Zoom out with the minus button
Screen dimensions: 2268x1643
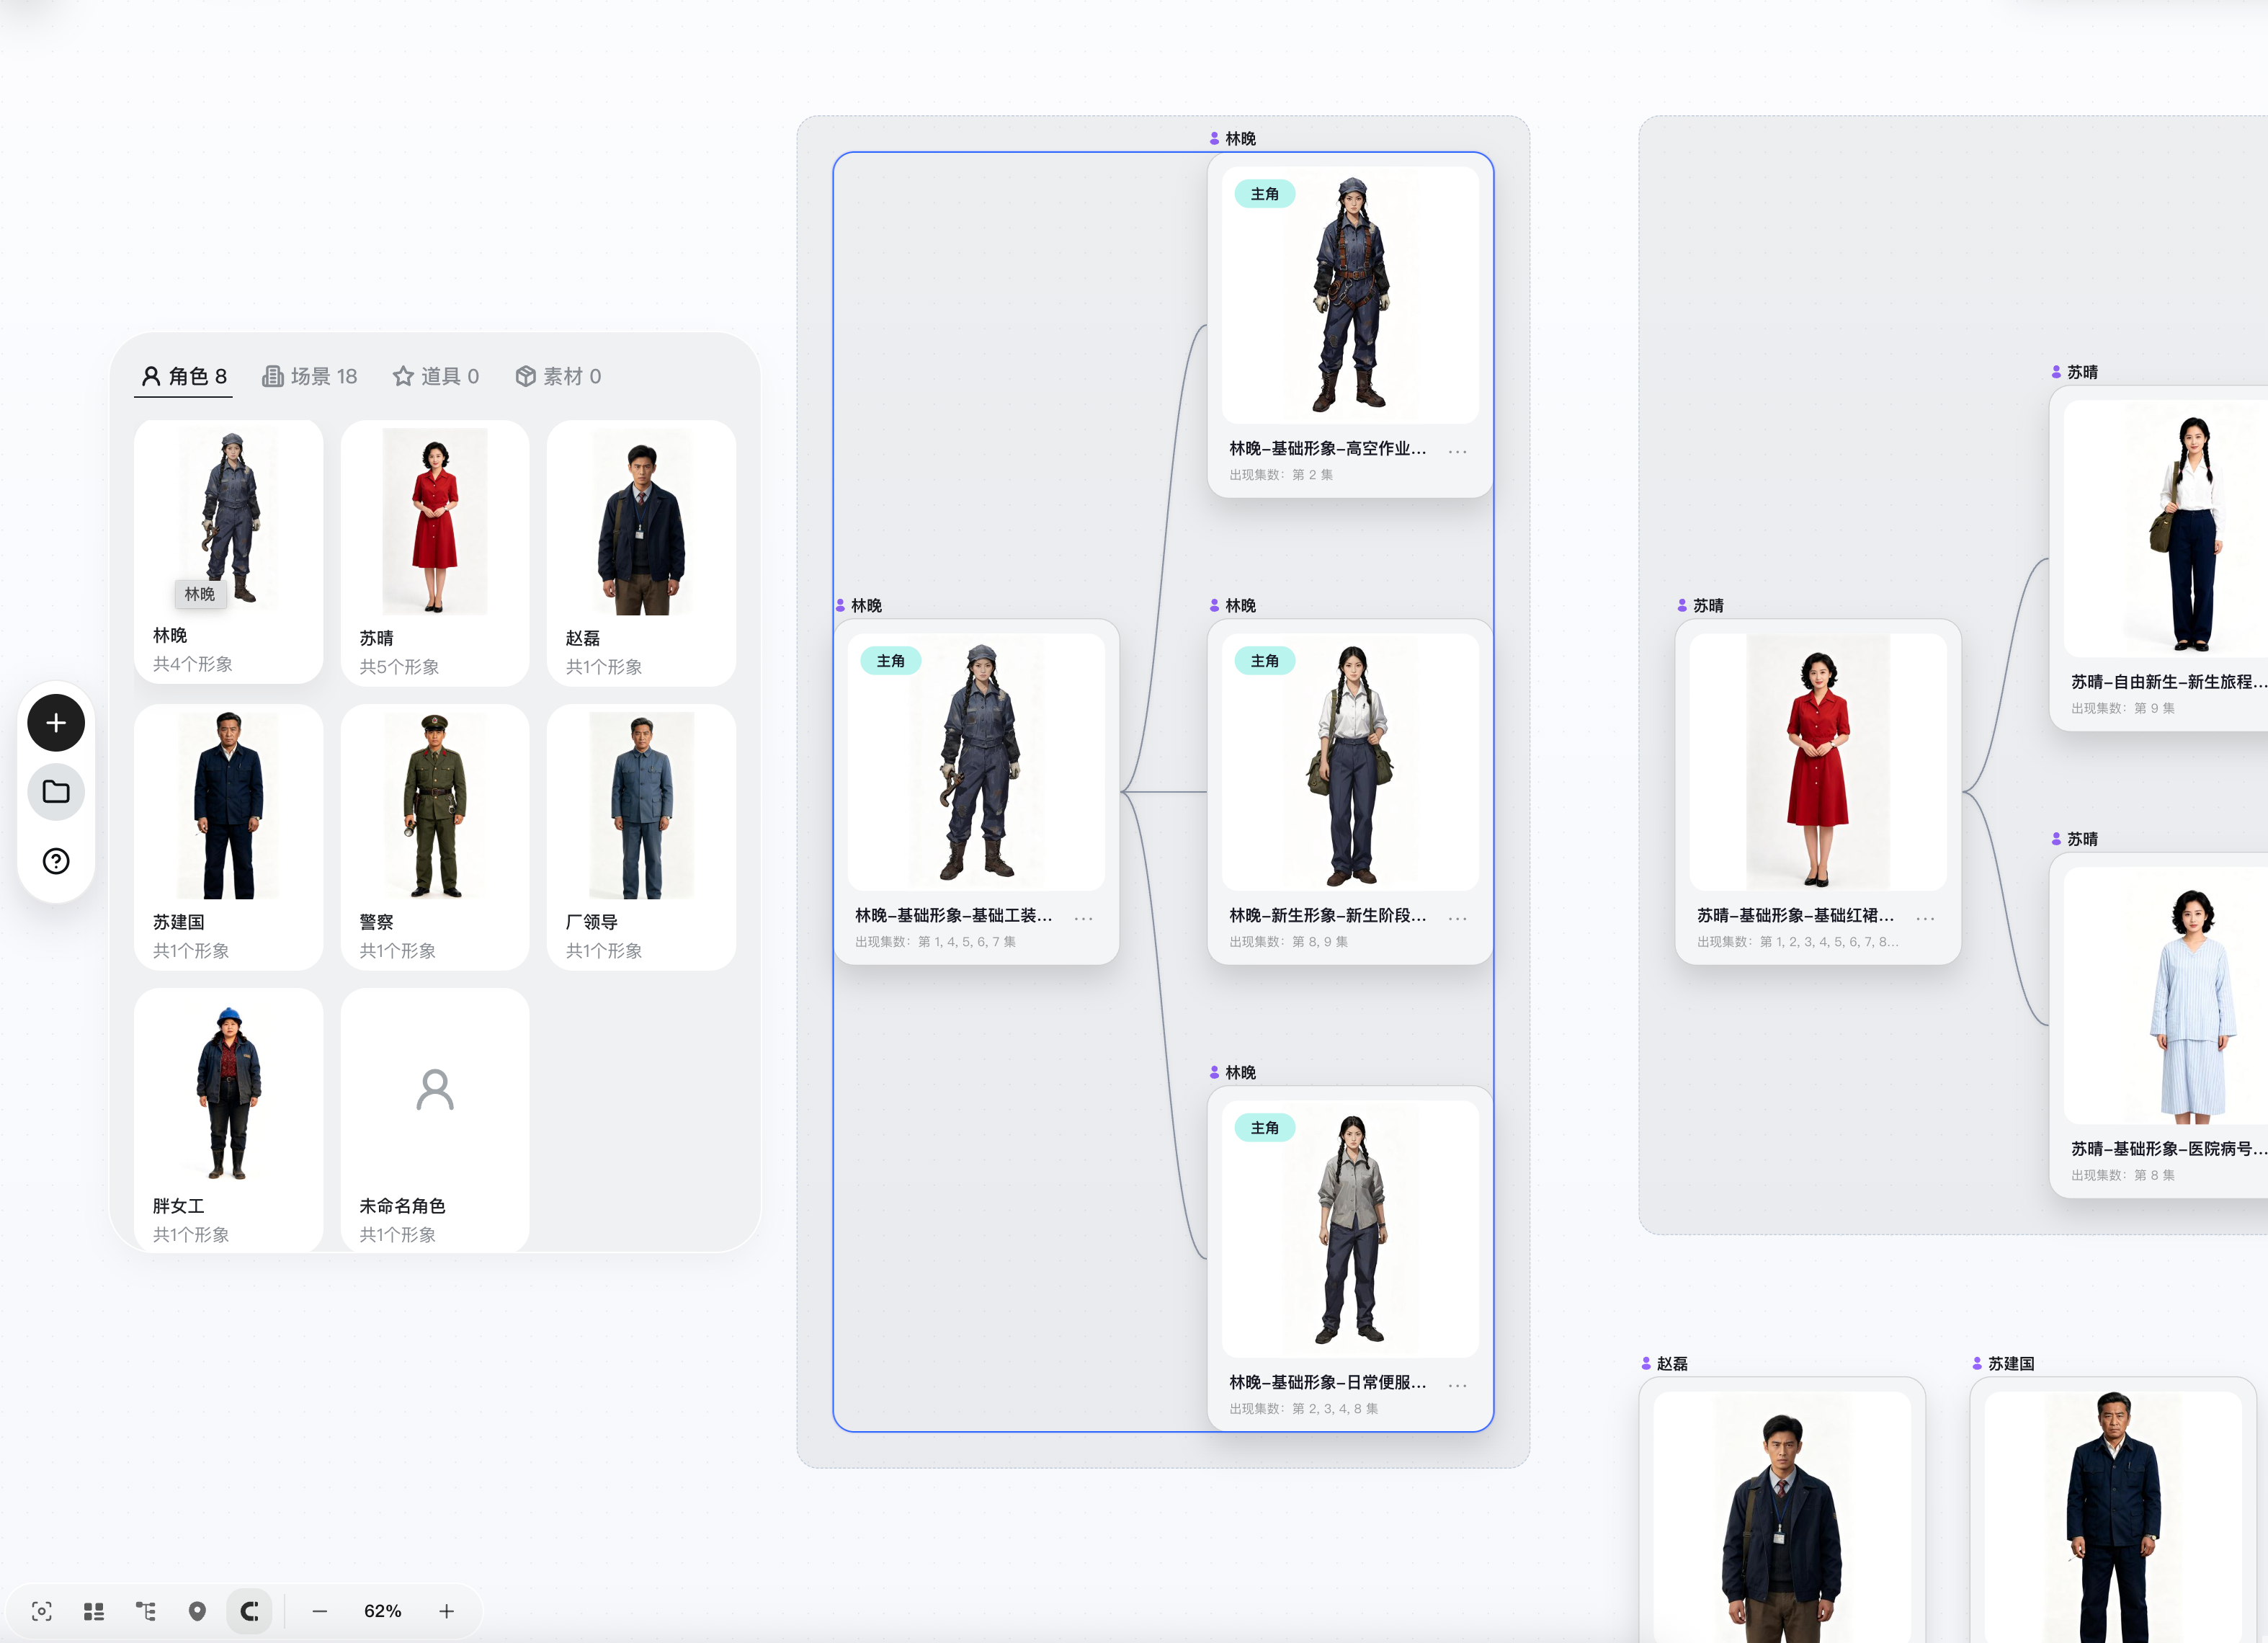pyautogui.click(x=320, y=1611)
